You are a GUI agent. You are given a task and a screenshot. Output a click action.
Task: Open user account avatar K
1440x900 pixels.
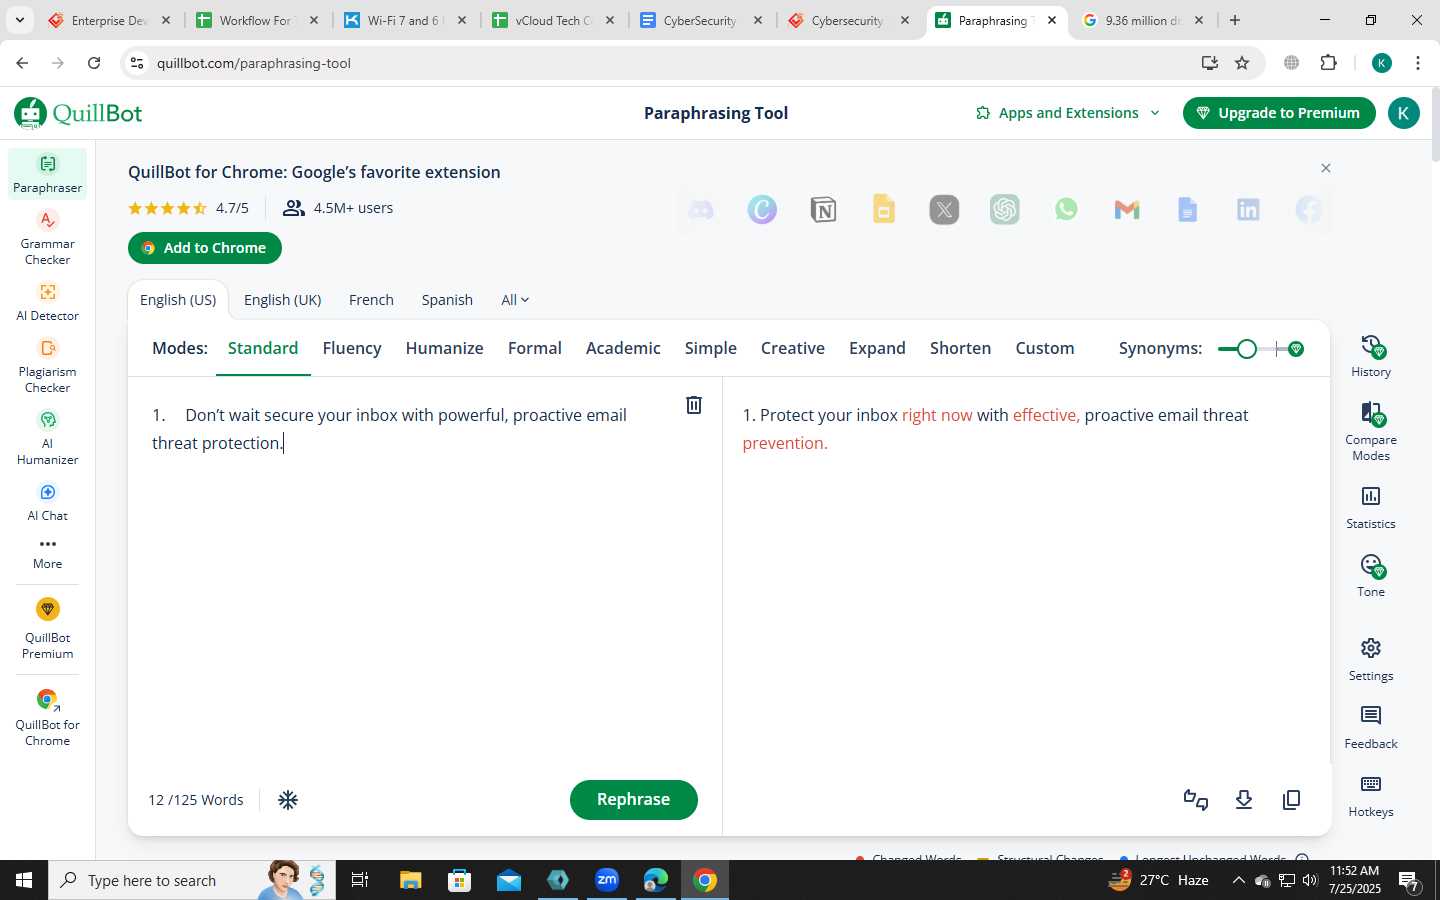[x=1403, y=113]
